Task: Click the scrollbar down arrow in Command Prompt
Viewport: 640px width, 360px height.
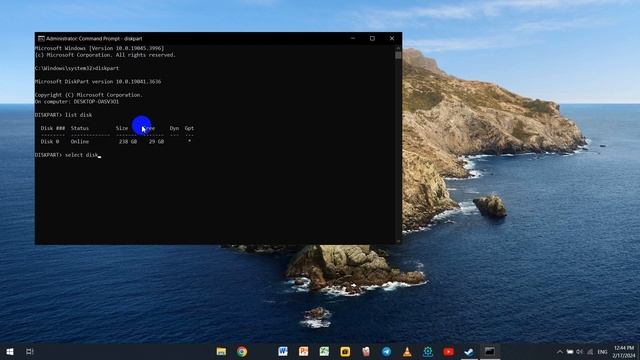Action: click(x=398, y=241)
